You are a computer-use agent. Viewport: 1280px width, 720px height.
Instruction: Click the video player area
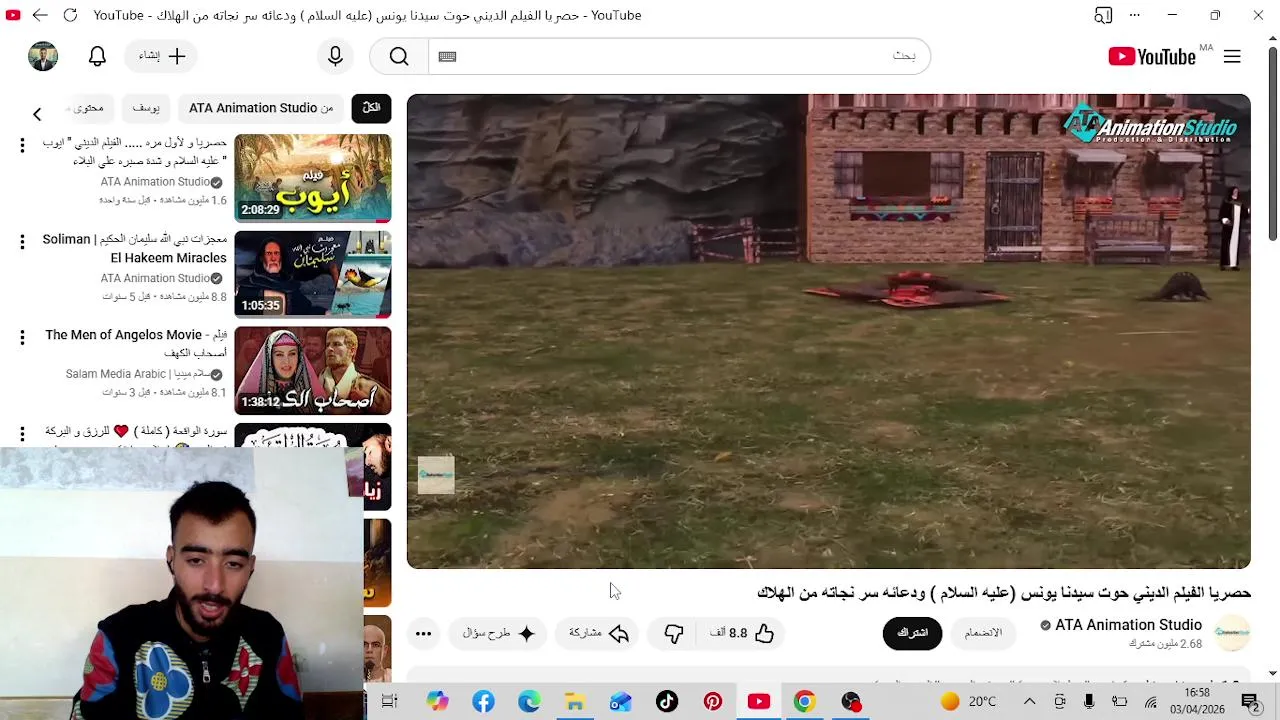[x=829, y=331]
